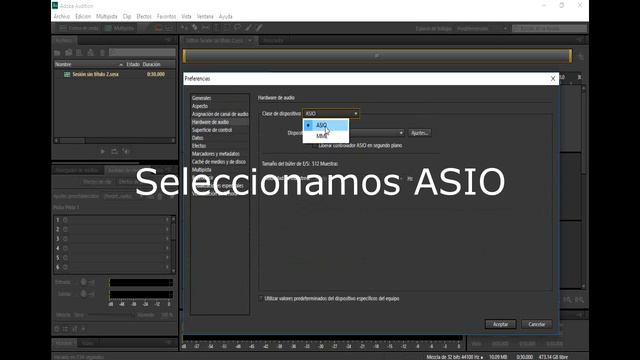Click the Multipista view button in toolbar
The height and width of the screenshot is (360, 640).
tap(119, 28)
